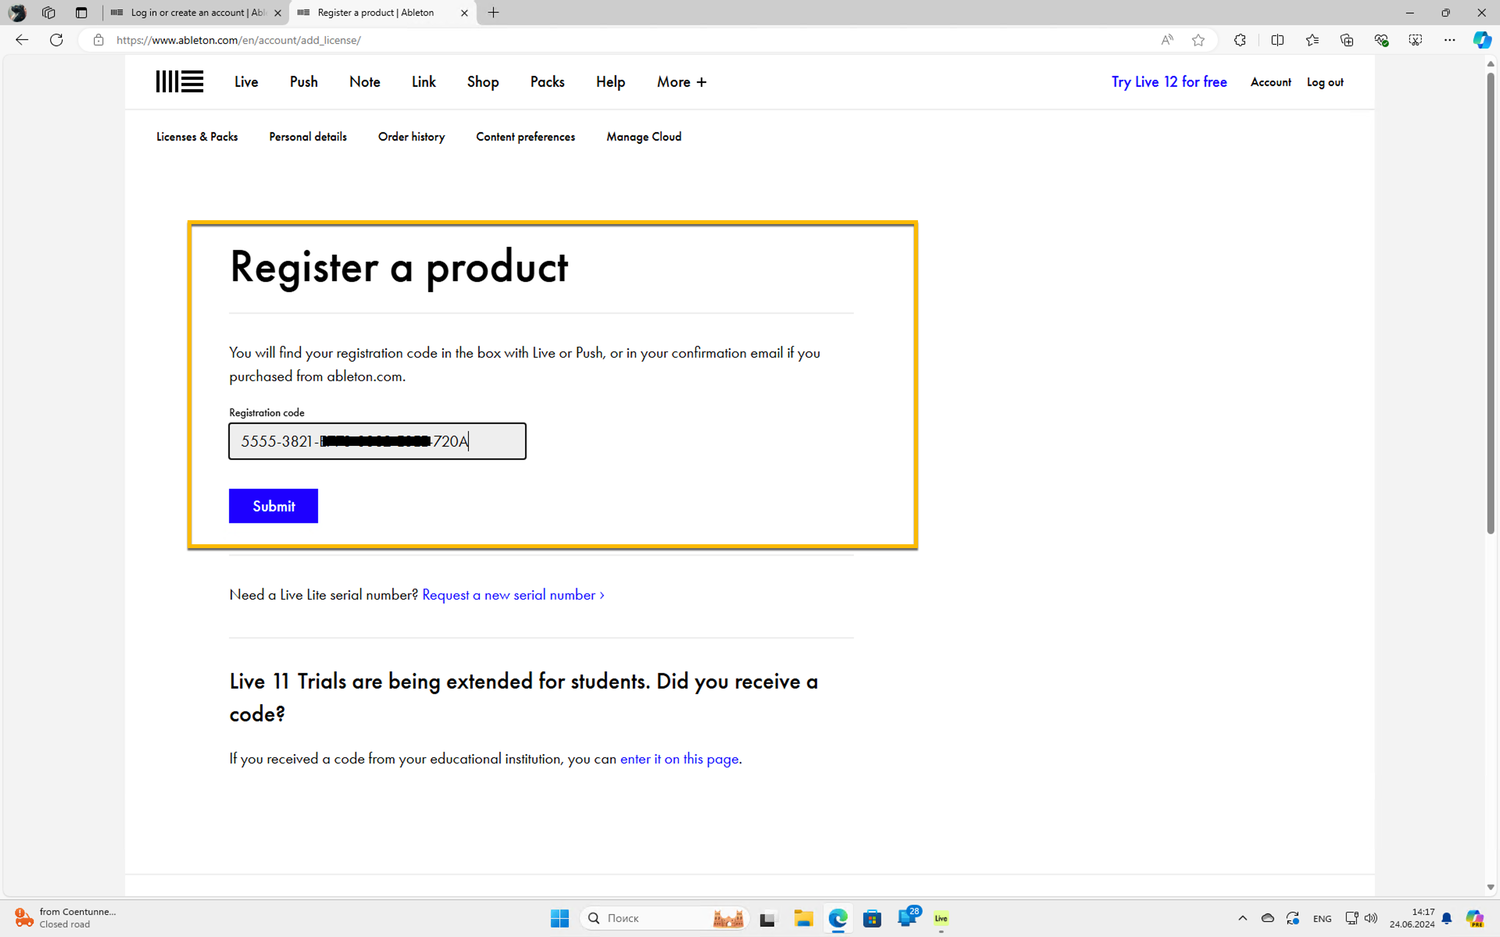Click the Log out link
Screen dimensions: 1500x937
coord(1325,82)
